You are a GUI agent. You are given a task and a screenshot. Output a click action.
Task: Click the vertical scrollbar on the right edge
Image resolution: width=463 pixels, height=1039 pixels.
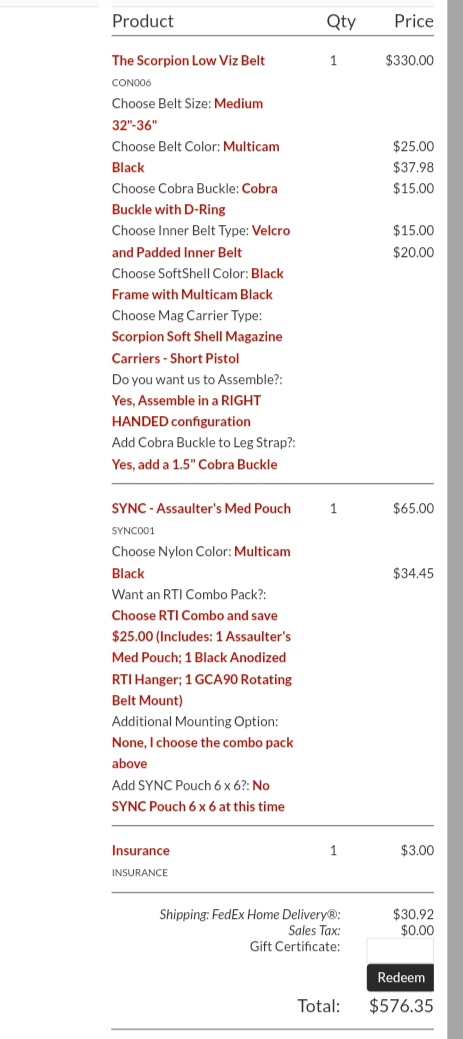tap(455, 520)
